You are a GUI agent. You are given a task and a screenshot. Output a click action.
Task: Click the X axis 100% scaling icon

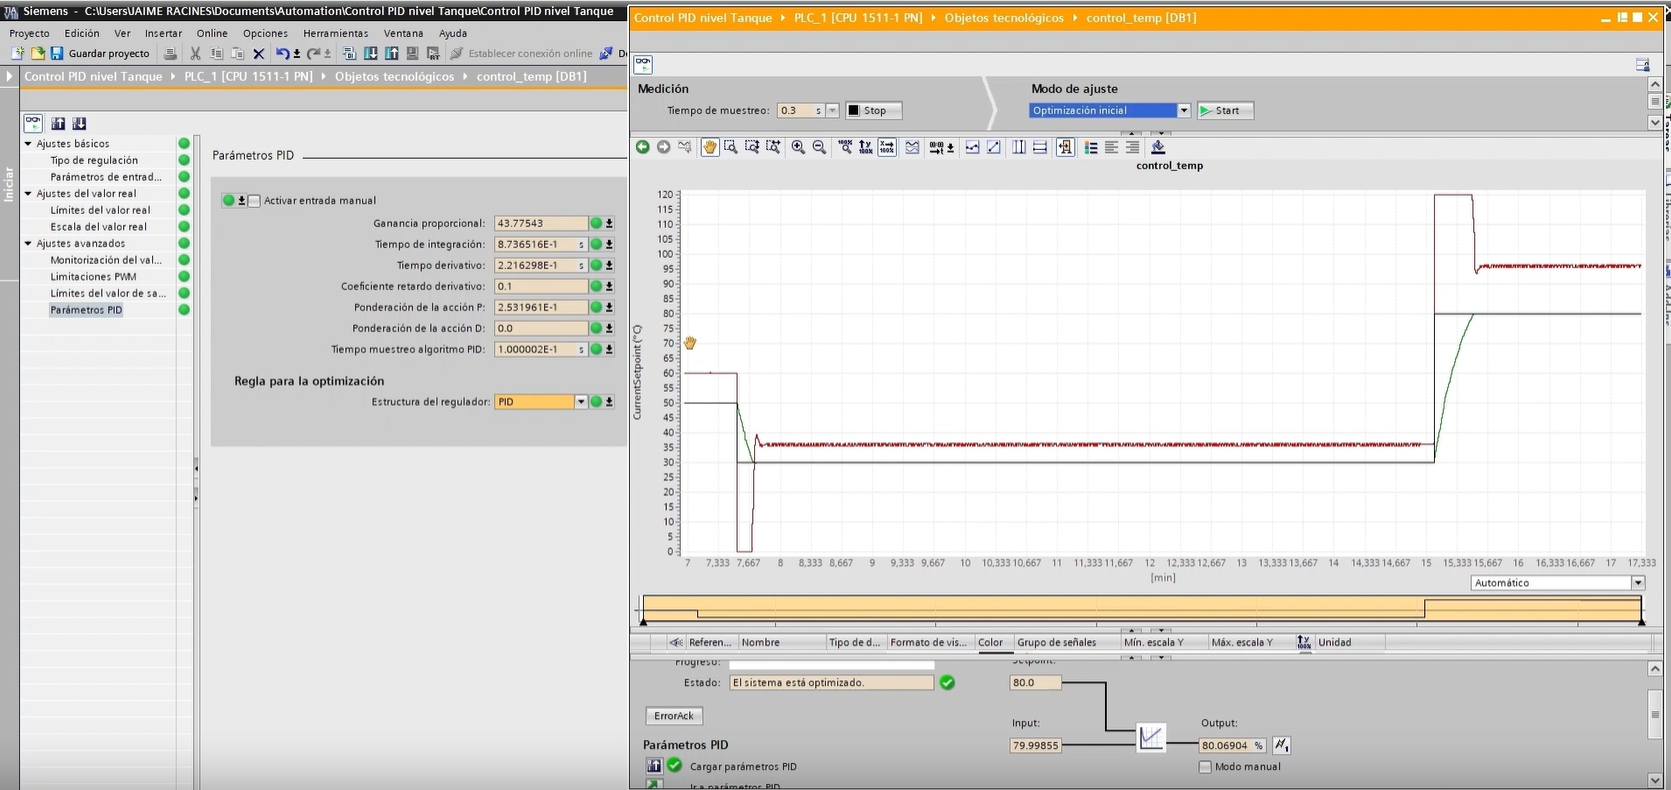click(887, 147)
